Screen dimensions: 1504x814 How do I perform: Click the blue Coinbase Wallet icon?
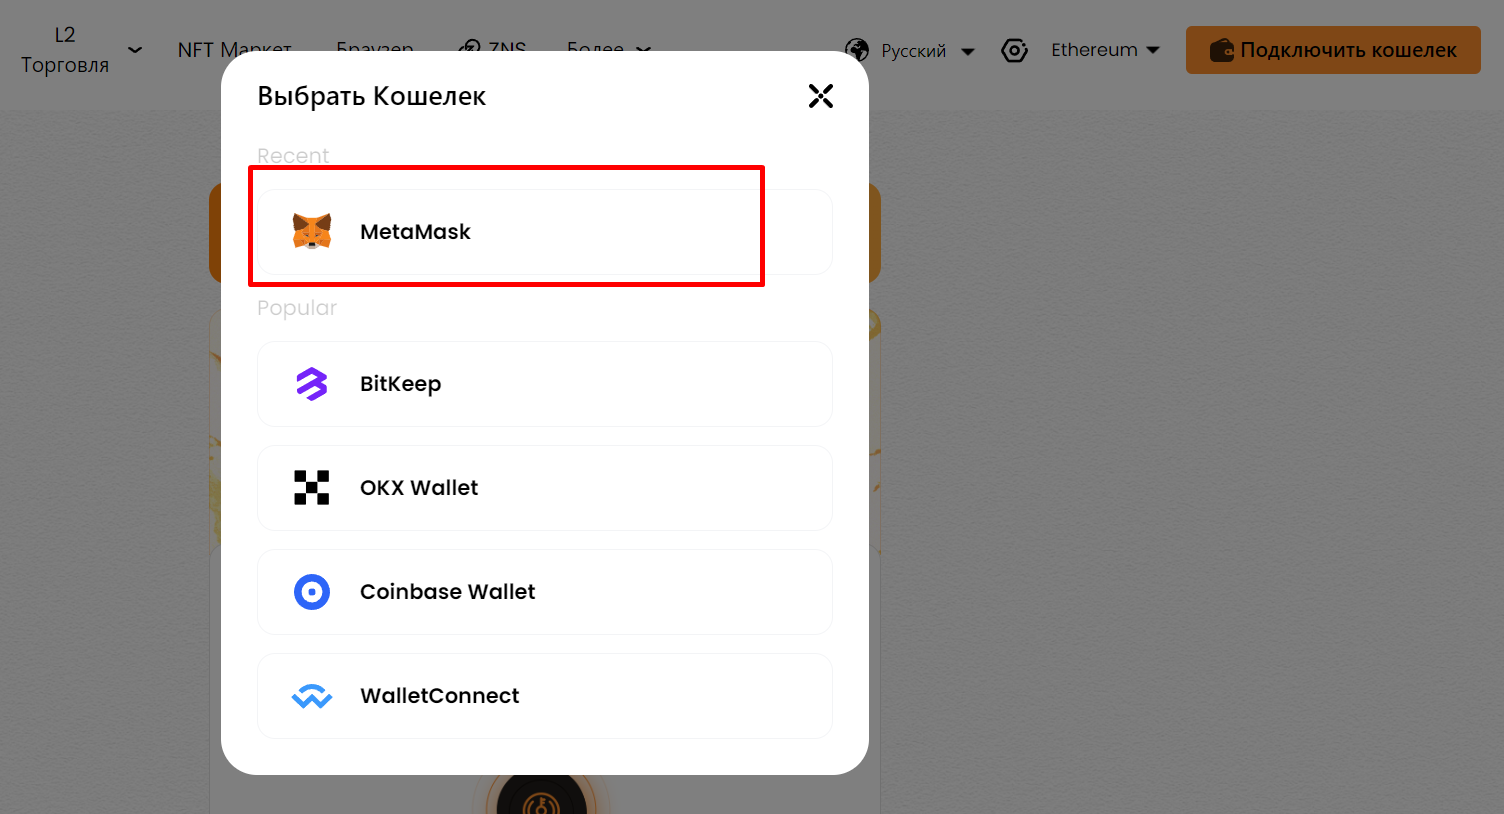(x=312, y=592)
